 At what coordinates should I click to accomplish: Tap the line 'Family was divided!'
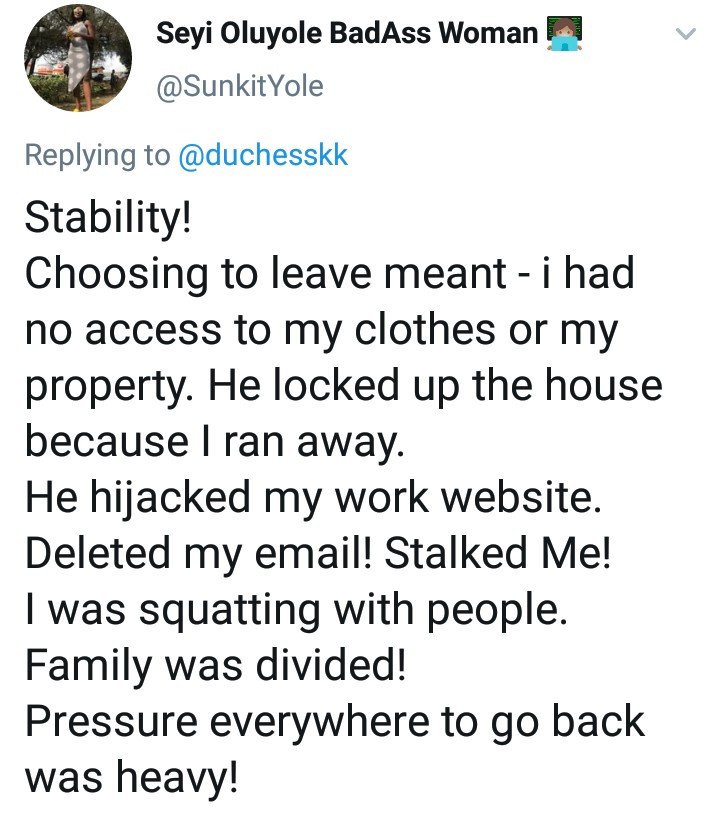coord(215,666)
